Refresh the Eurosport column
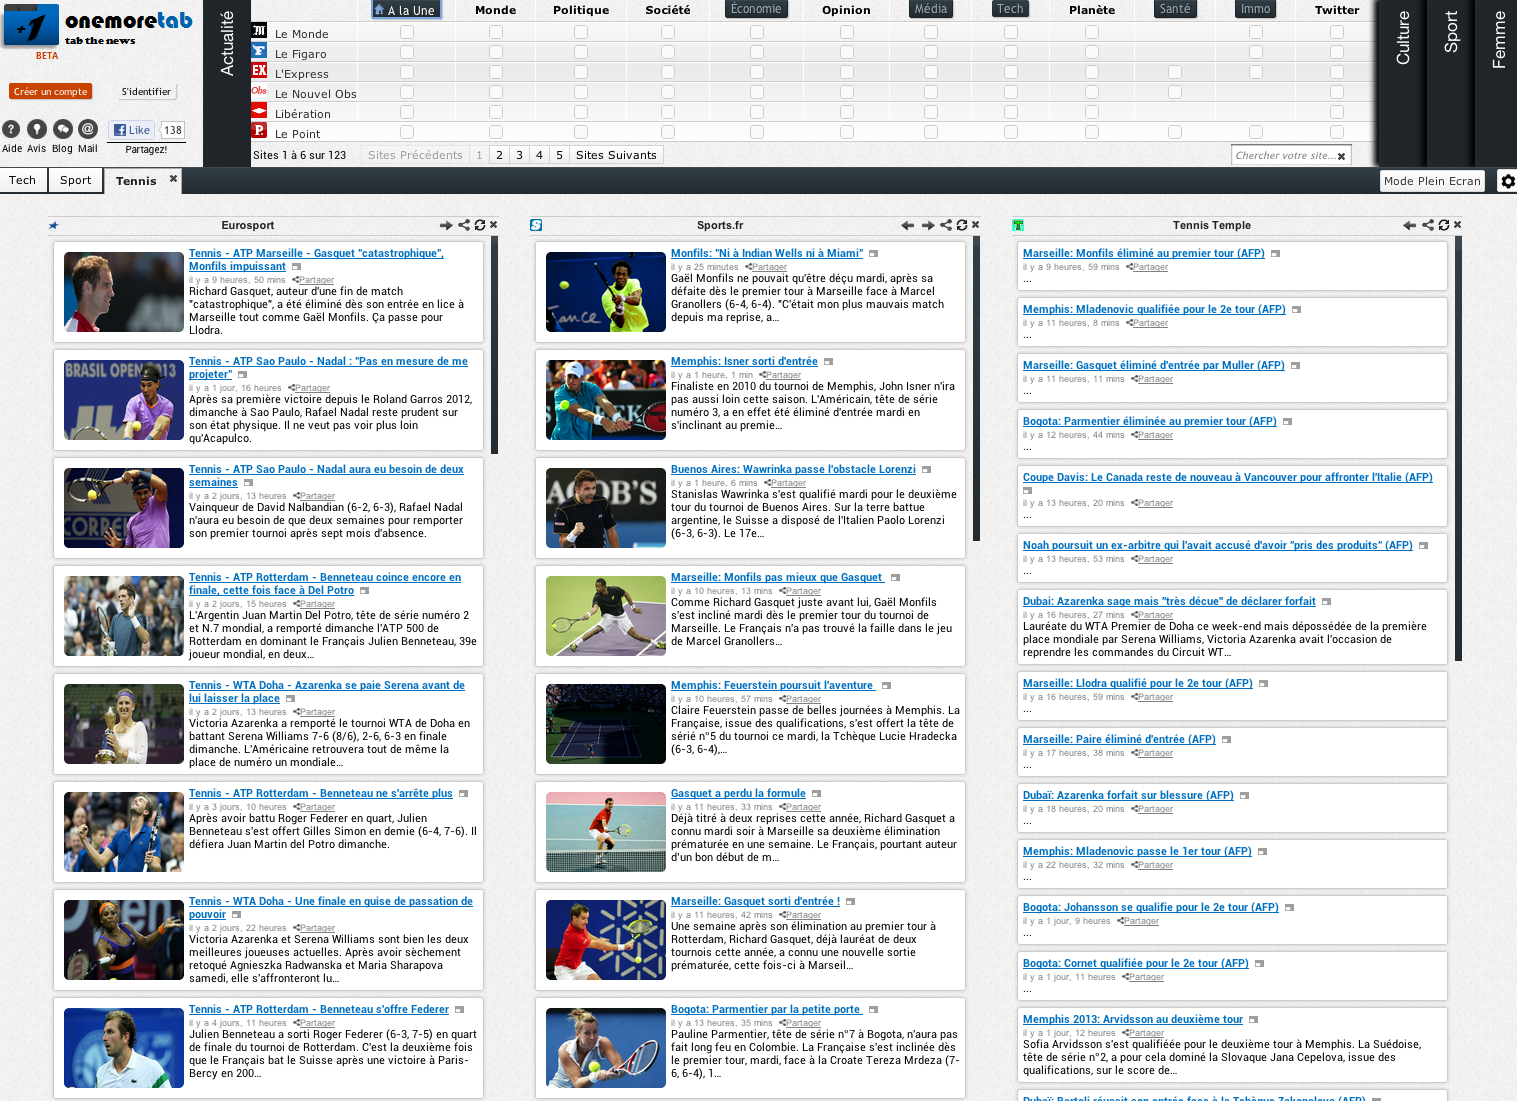This screenshot has width=1517, height=1101. (x=480, y=225)
